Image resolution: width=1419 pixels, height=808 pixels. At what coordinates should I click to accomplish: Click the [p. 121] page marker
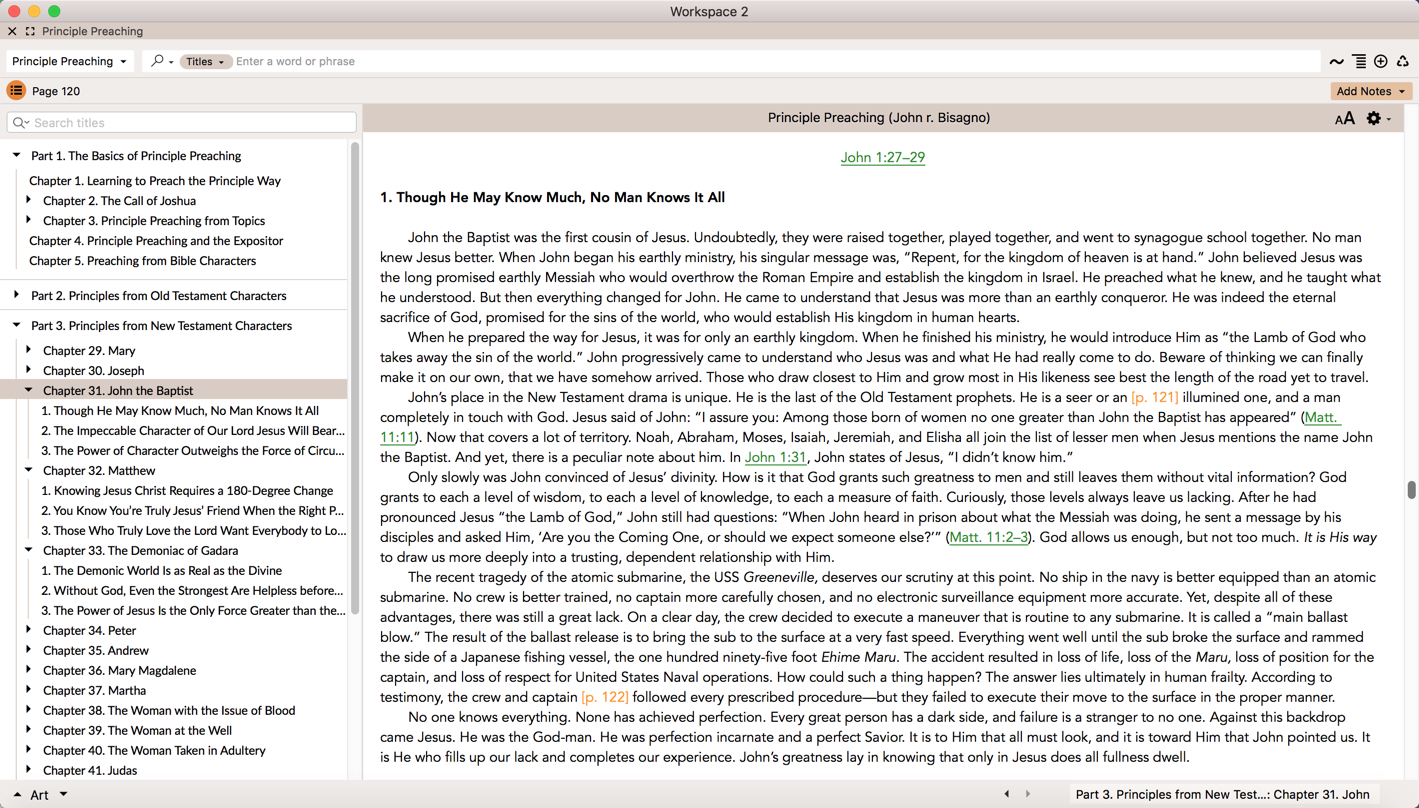(1154, 397)
